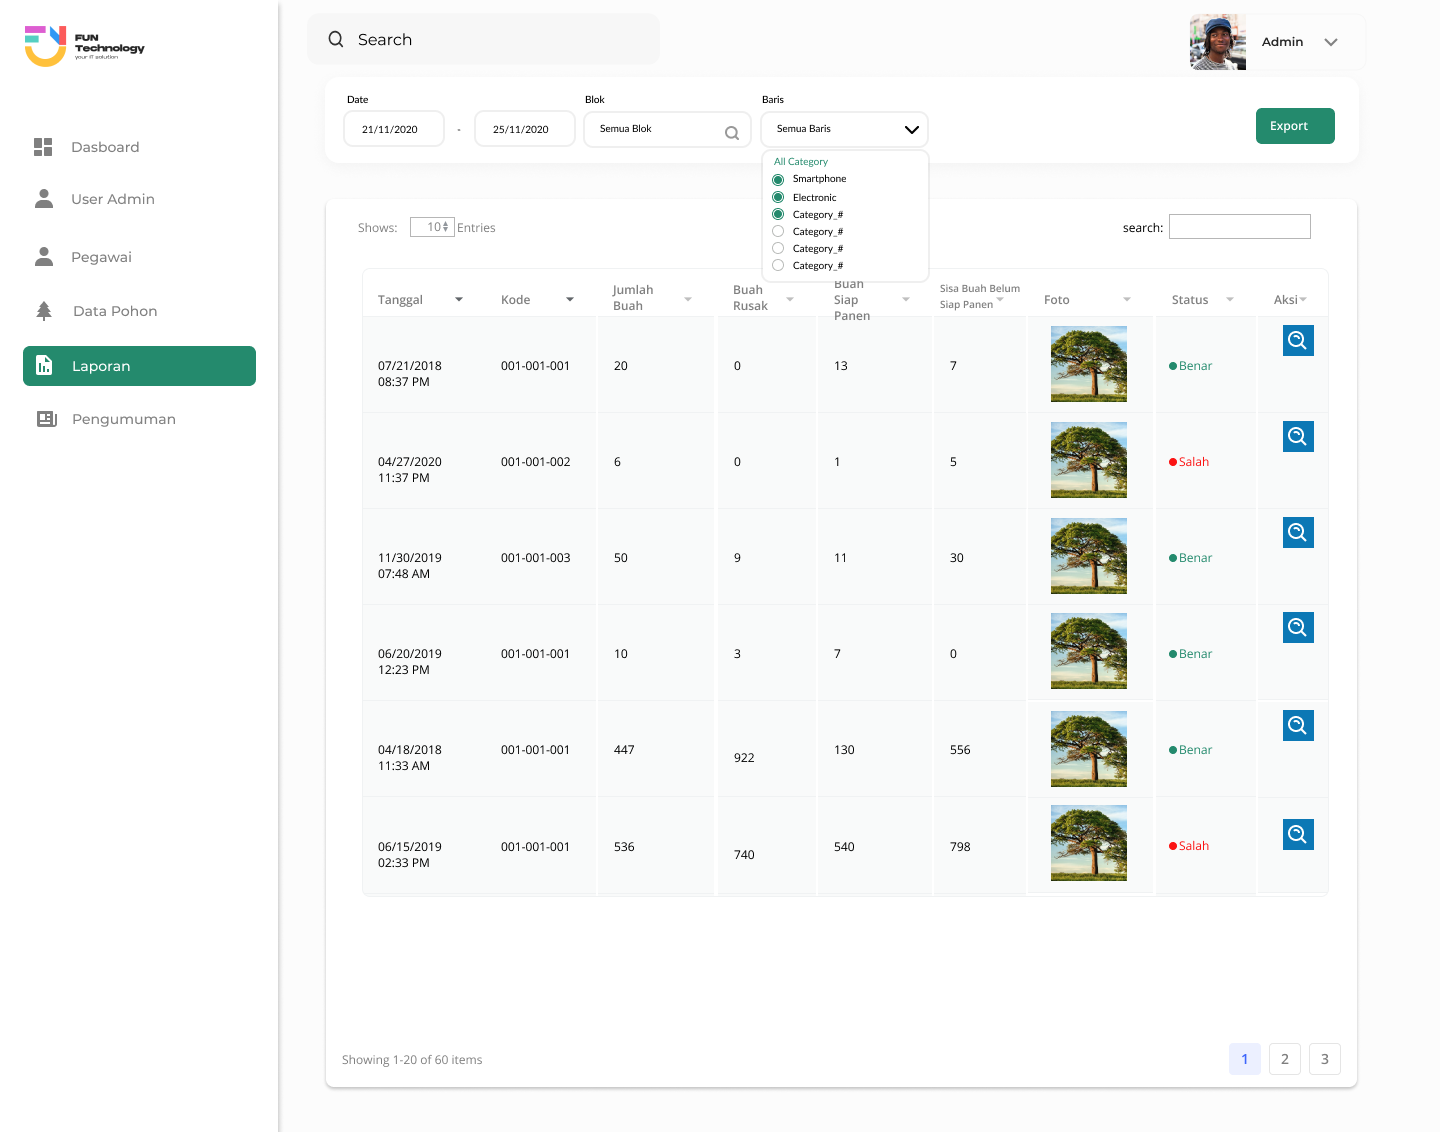Toggle the Electronic category option
This screenshot has height=1132, width=1440.
(x=778, y=198)
